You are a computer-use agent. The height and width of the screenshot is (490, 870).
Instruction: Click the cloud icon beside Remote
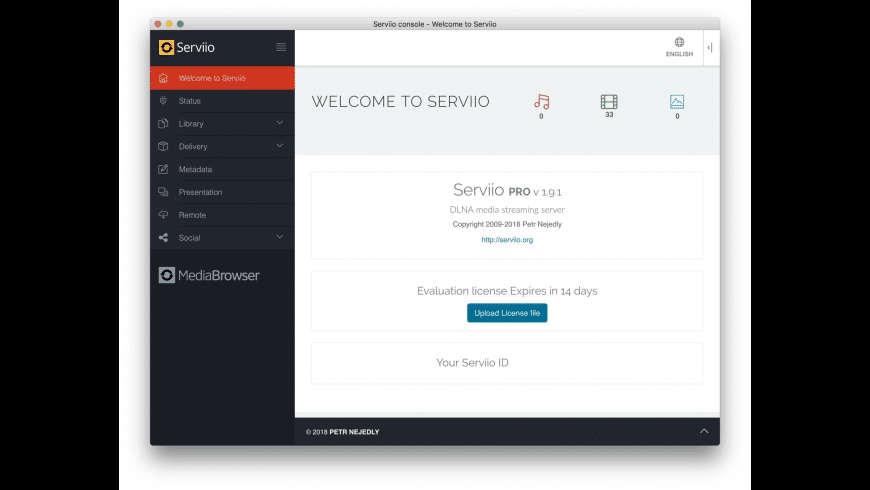coord(163,214)
